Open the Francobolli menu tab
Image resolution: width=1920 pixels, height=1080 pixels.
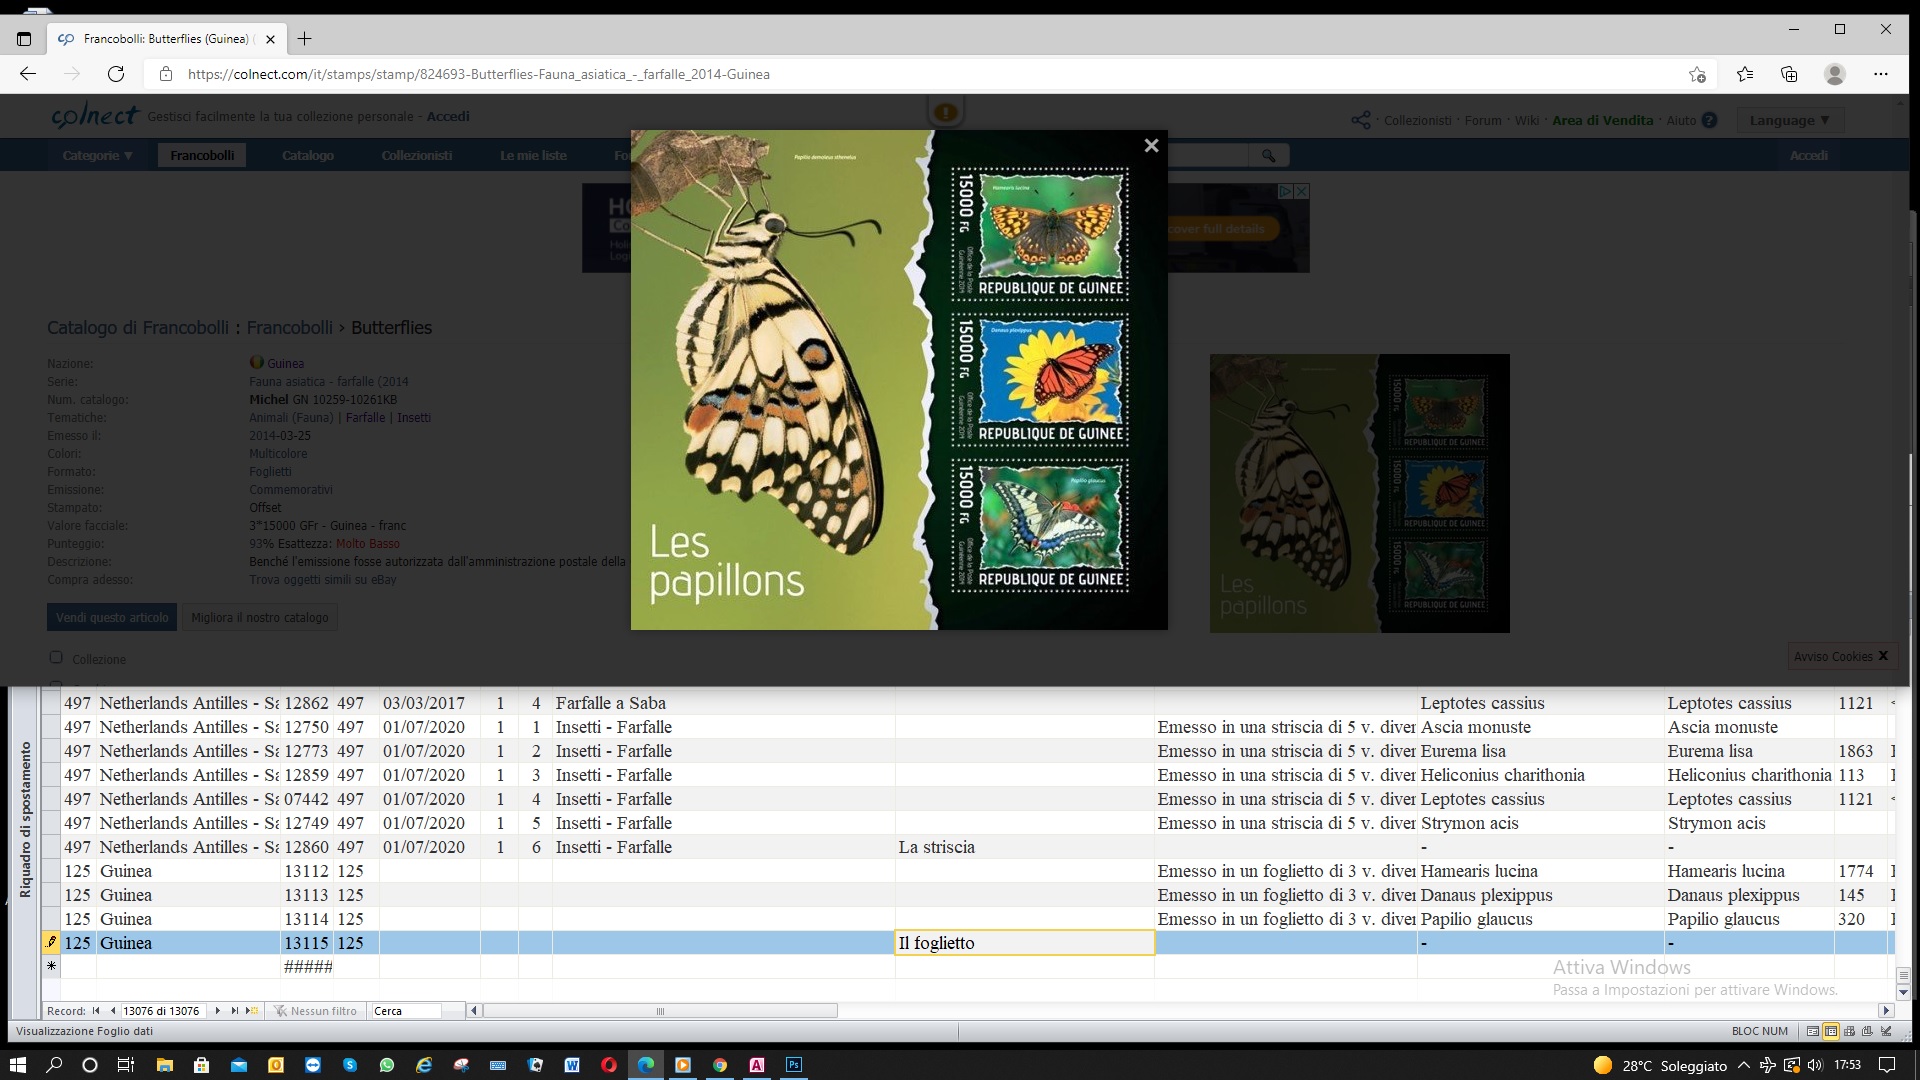(202, 155)
